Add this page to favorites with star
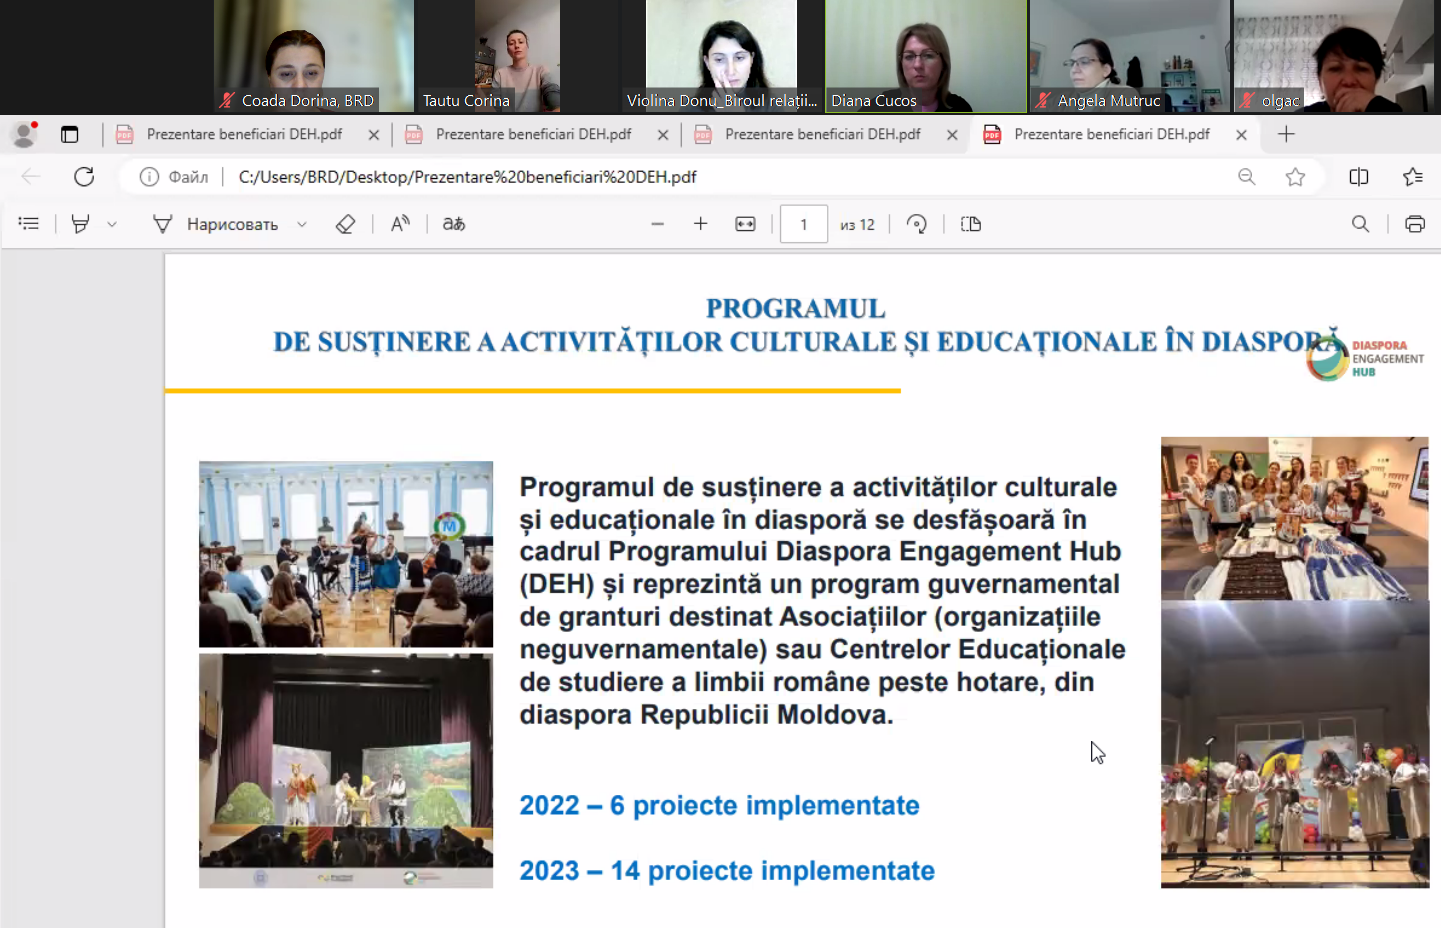Viewport: 1441px width, 928px height. click(1295, 177)
